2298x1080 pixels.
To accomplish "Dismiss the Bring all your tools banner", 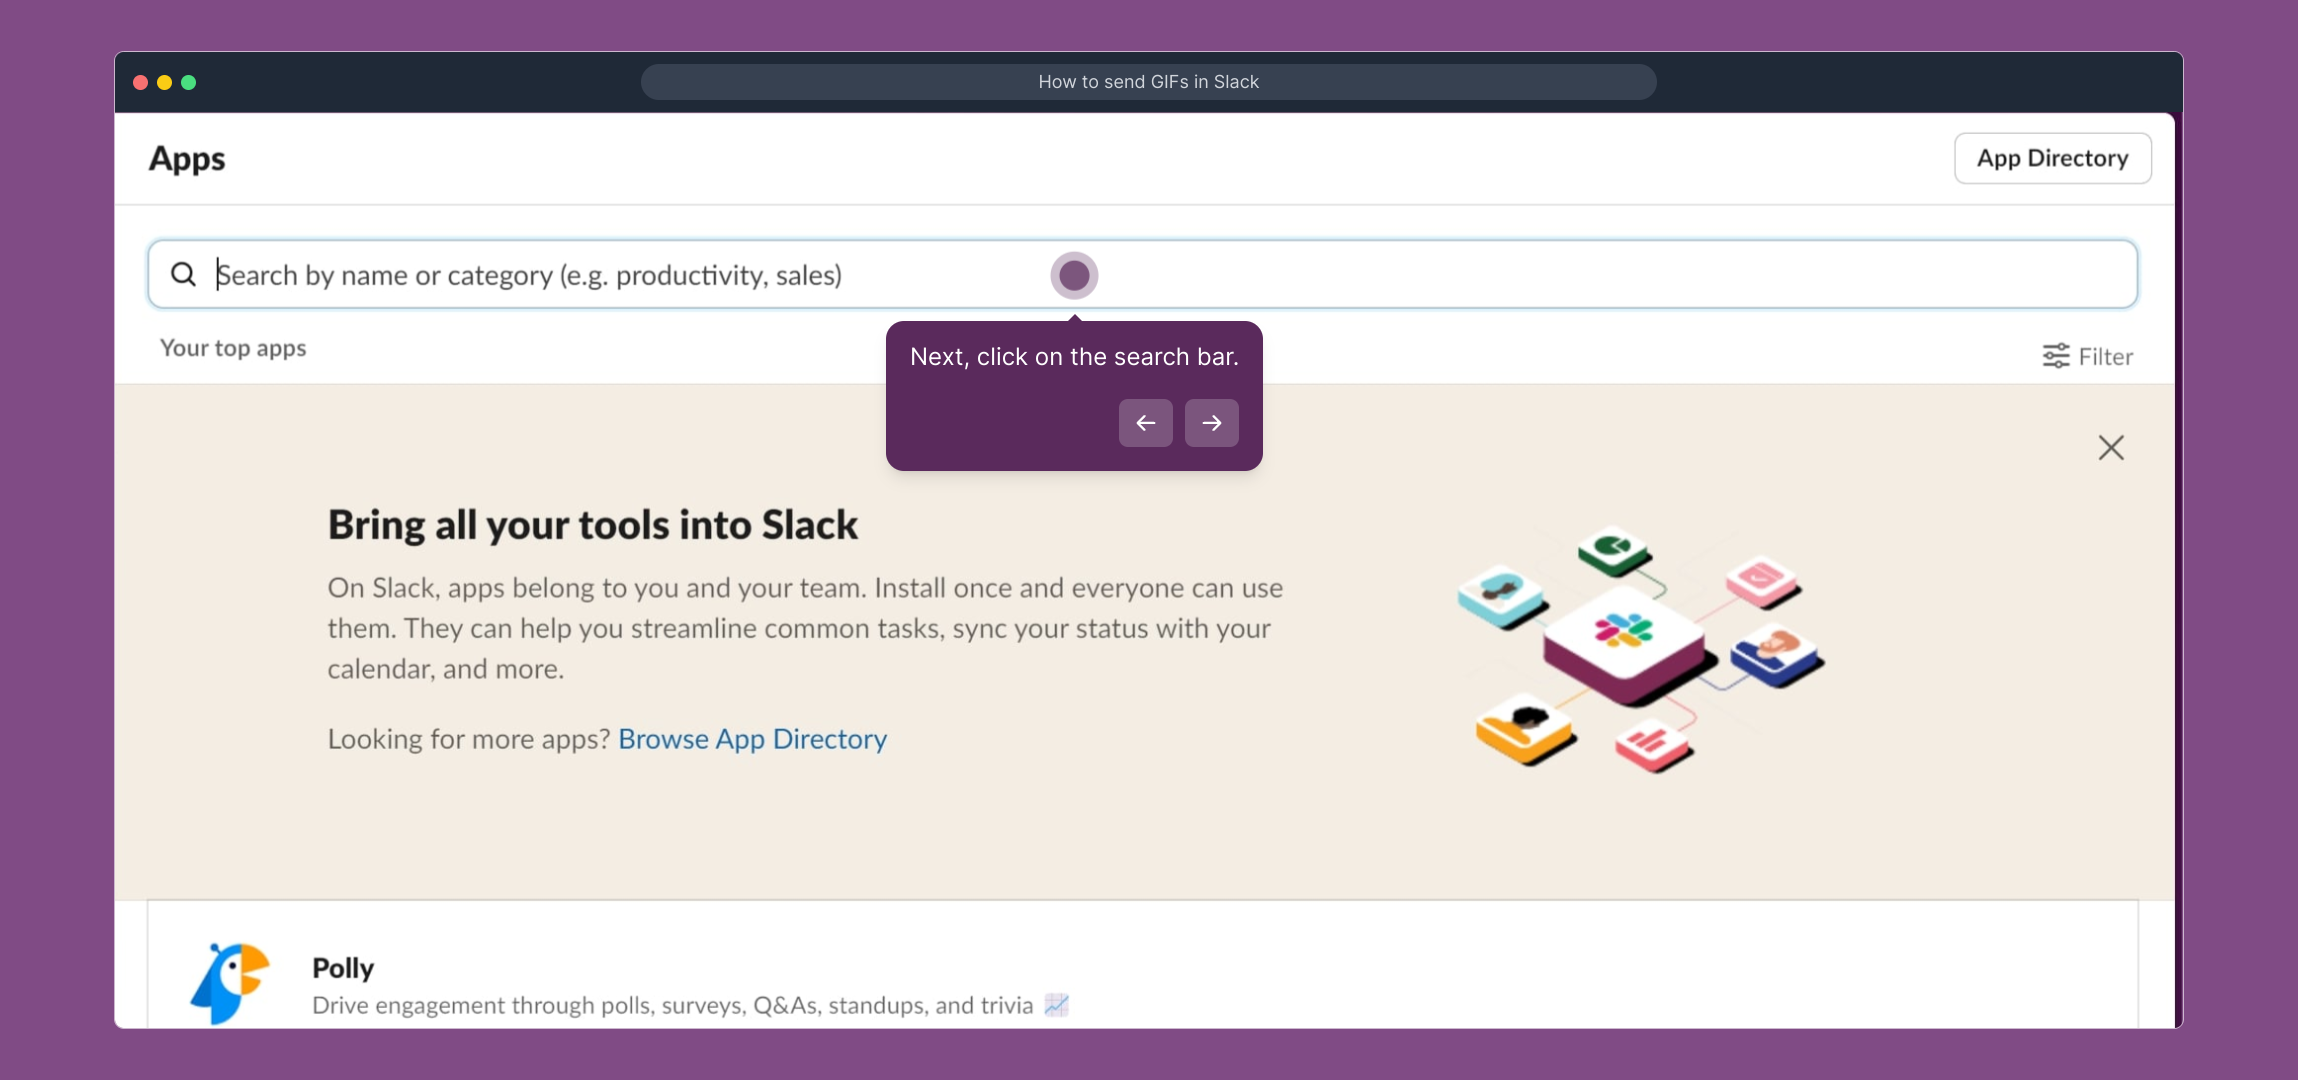I will (2110, 447).
